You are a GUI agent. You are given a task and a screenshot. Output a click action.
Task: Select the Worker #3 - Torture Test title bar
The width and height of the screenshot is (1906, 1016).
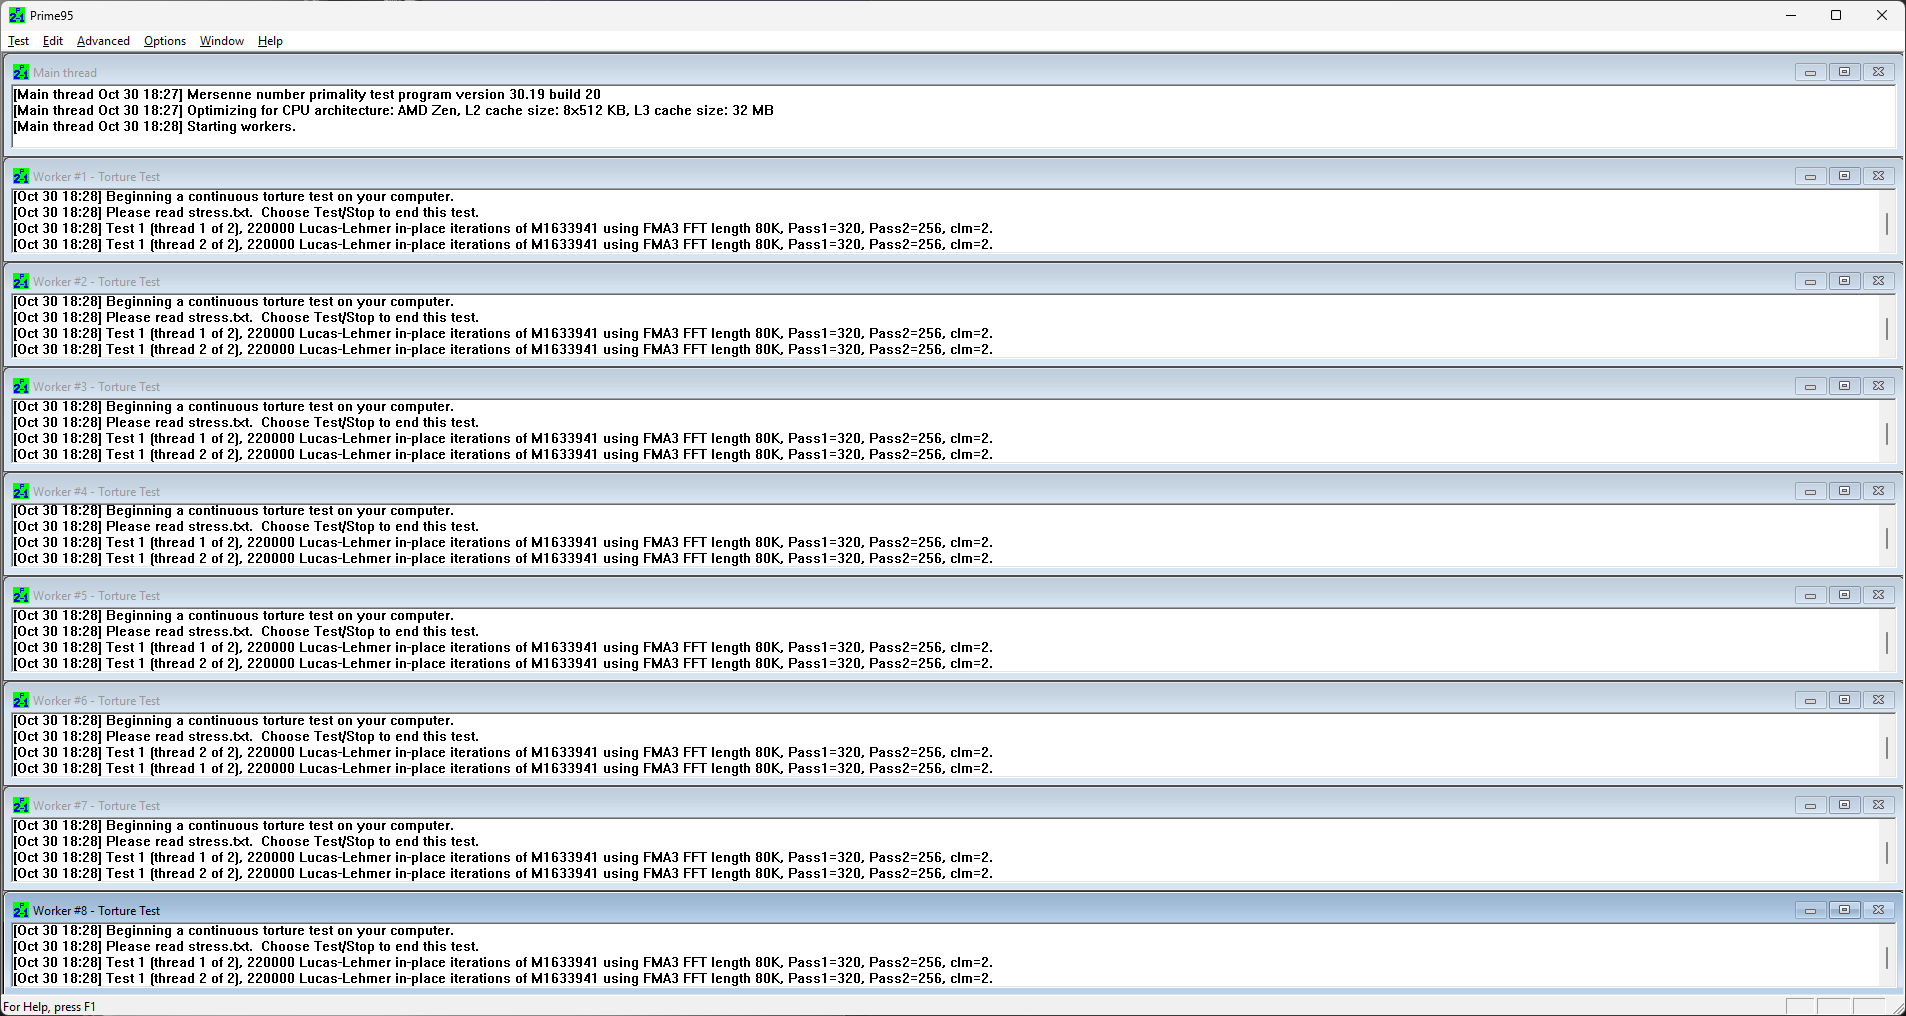click(x=953, y=386)
